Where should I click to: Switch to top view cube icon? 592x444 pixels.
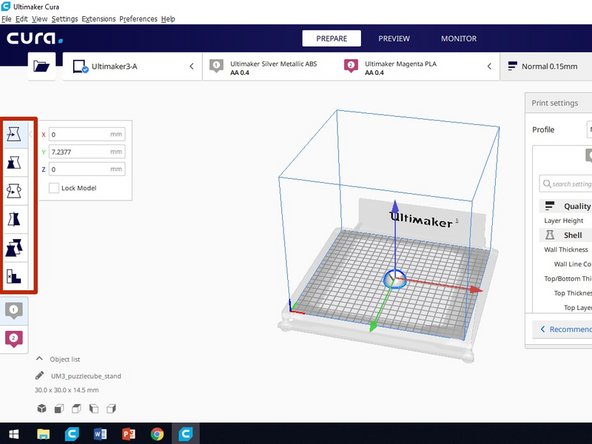coord(76,408)
